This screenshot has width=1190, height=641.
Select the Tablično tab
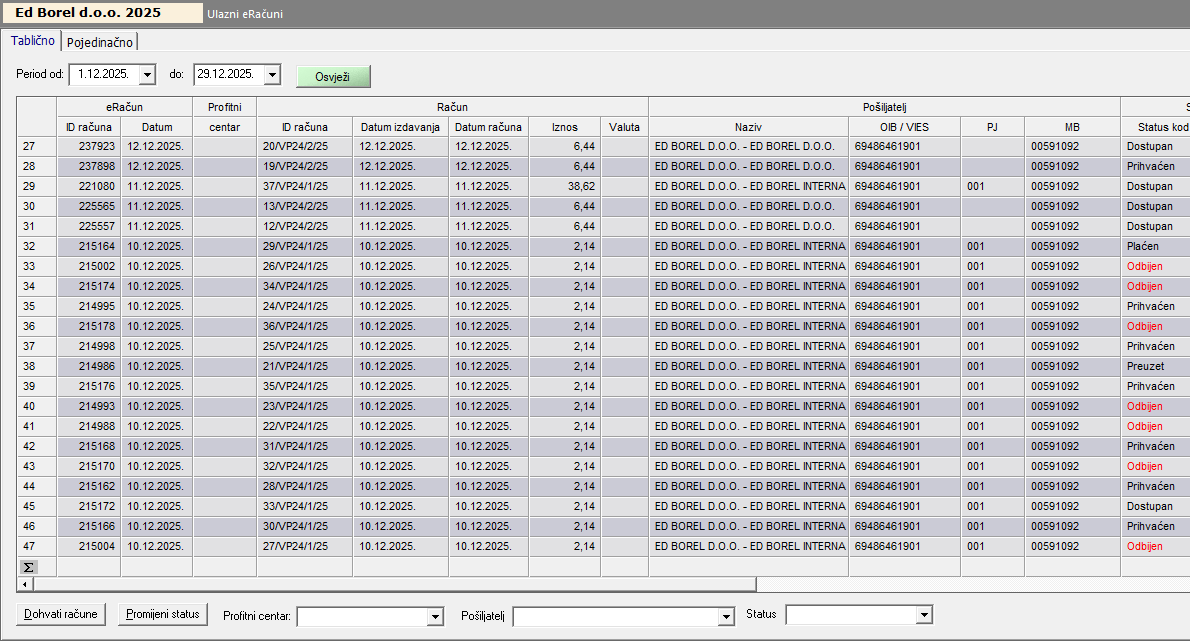[x=33, y=41]
